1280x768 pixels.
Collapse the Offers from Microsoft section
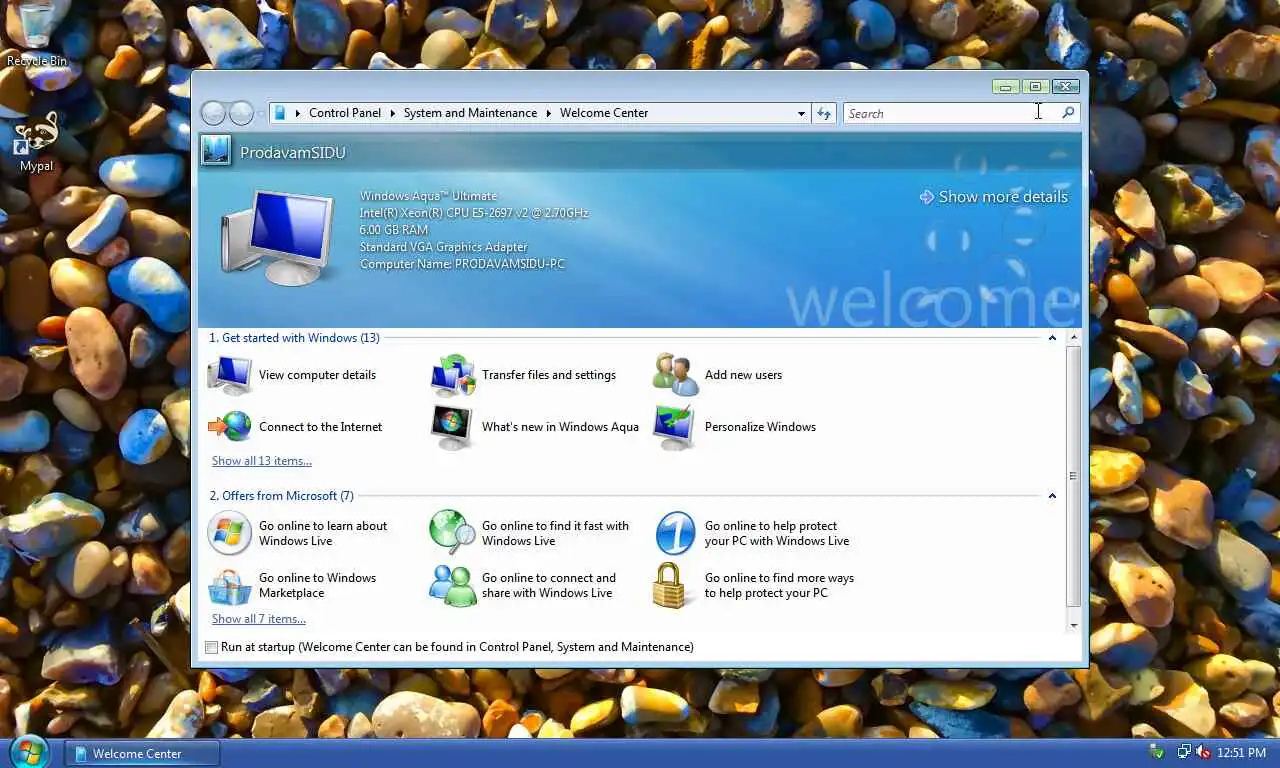(x=1052, y=496)
